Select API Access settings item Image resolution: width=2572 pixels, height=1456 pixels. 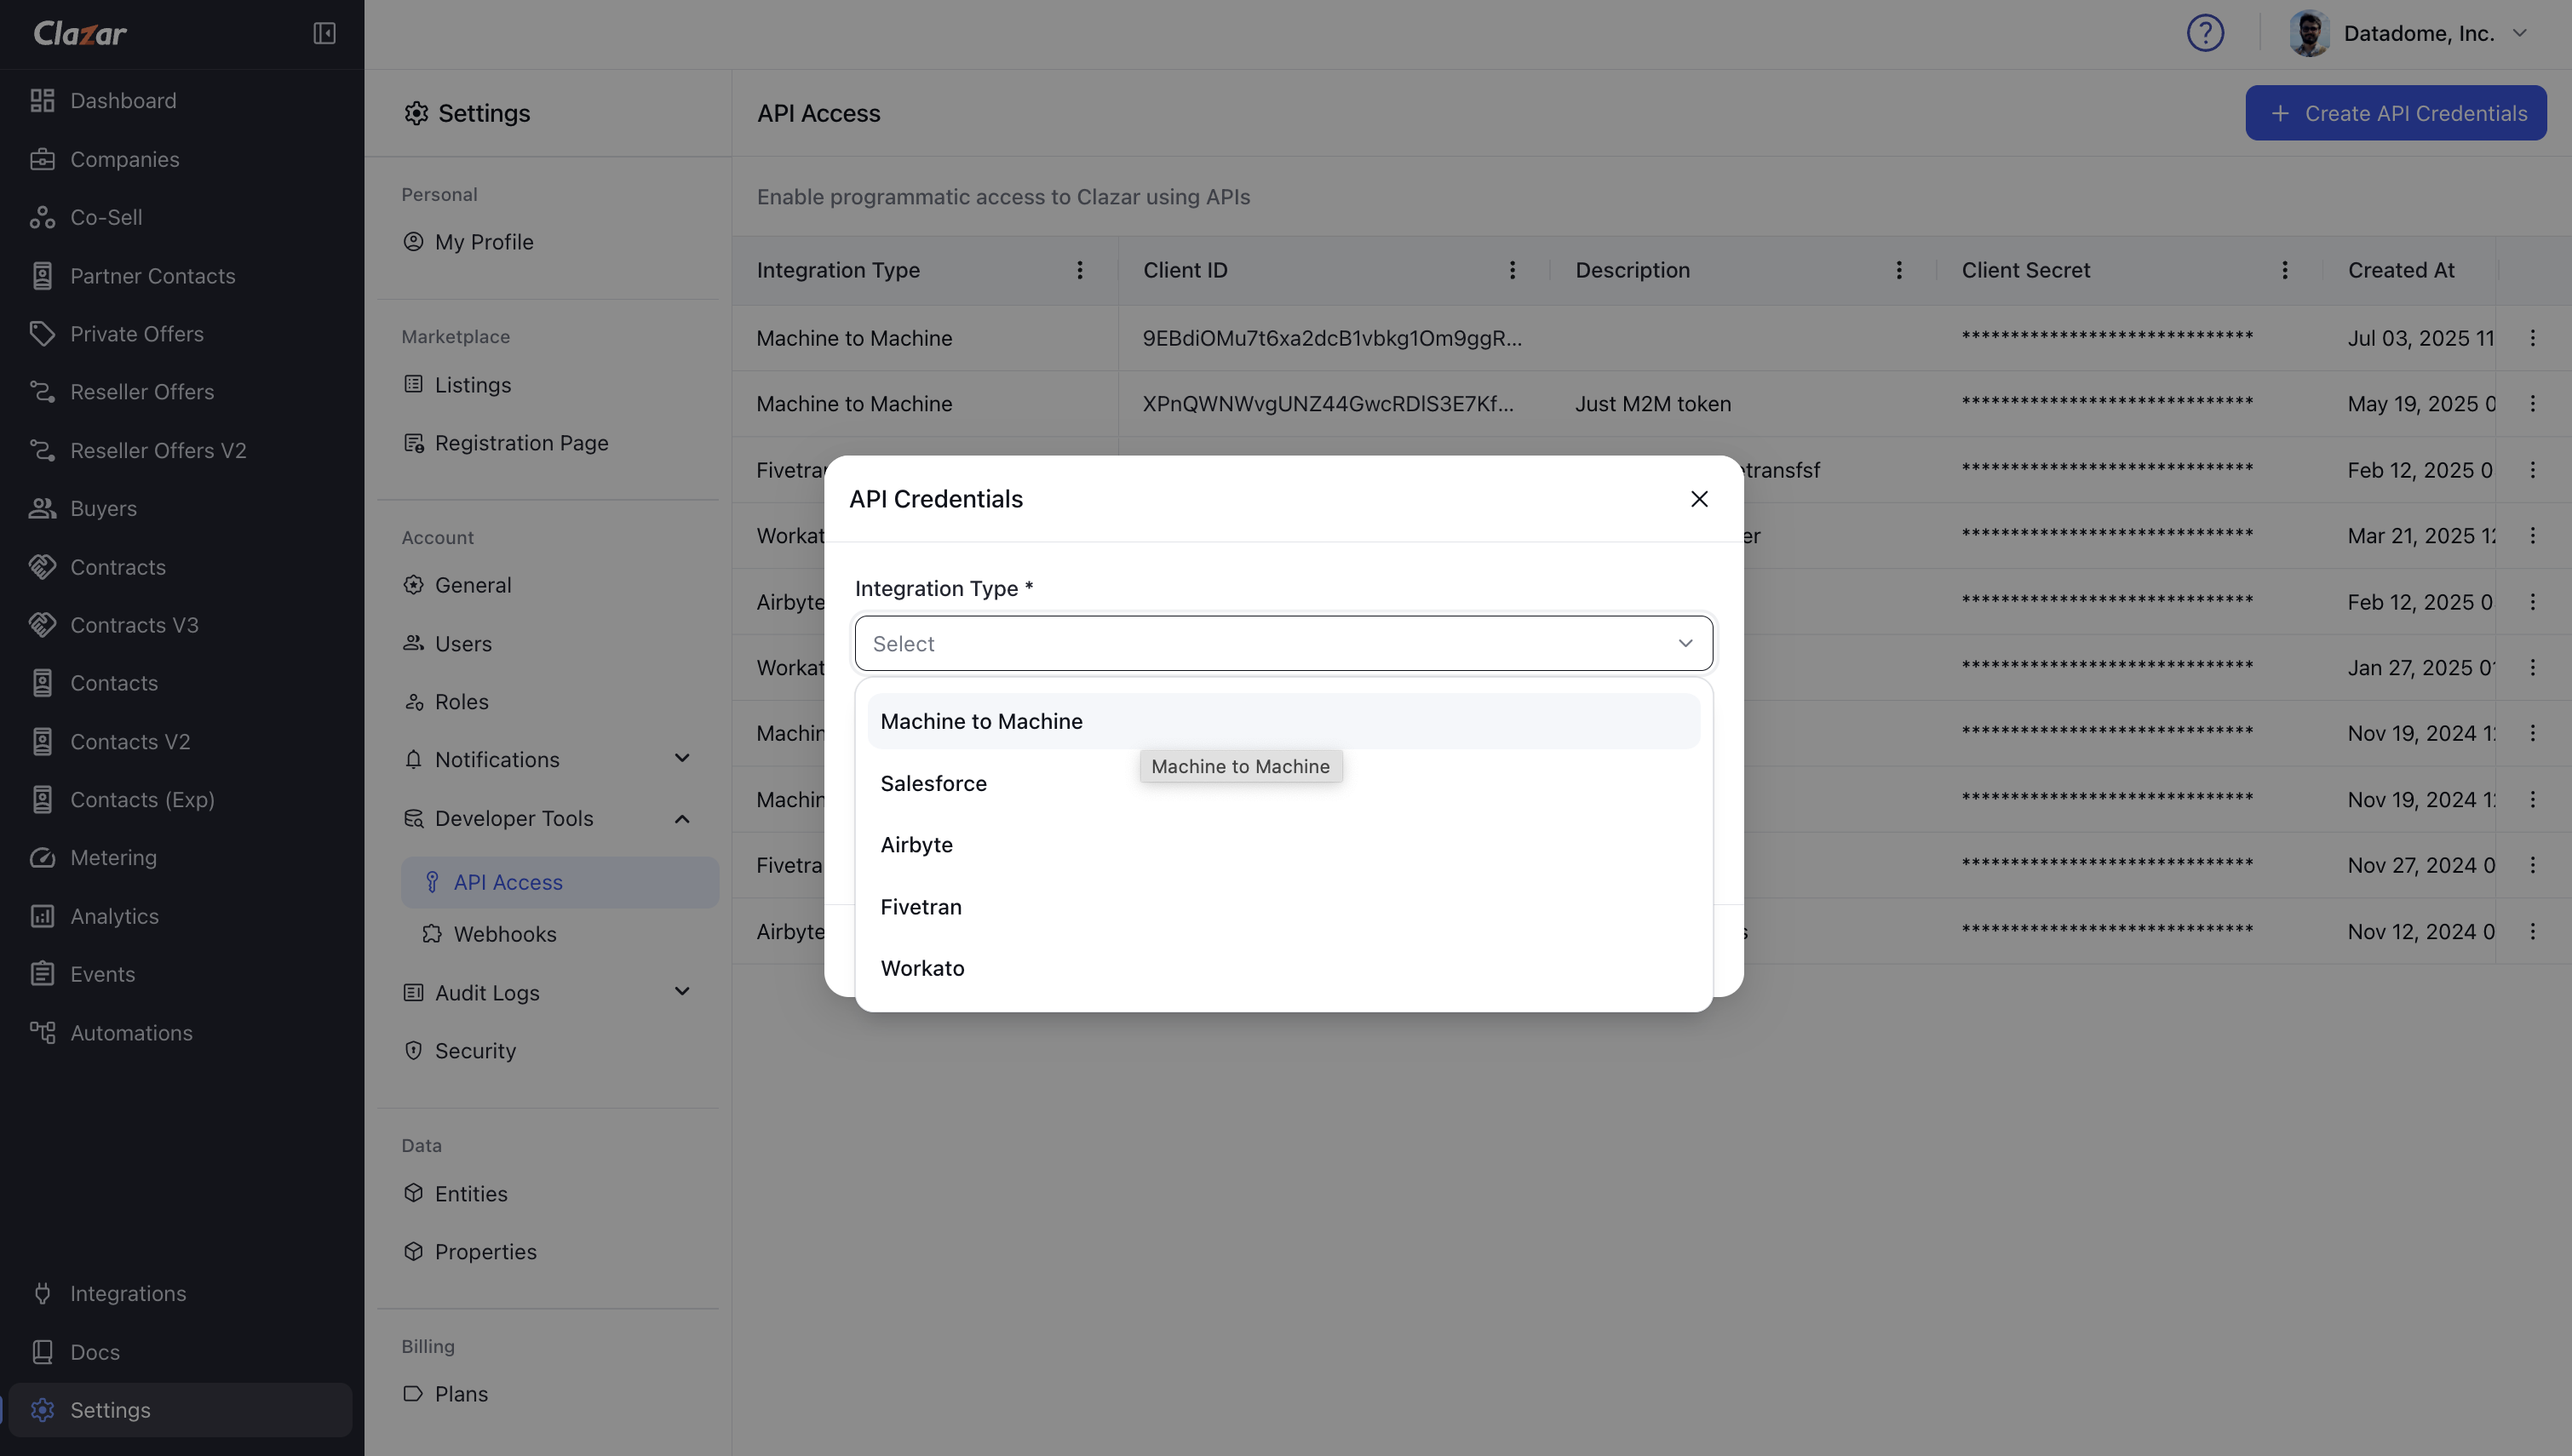point(560,882)
